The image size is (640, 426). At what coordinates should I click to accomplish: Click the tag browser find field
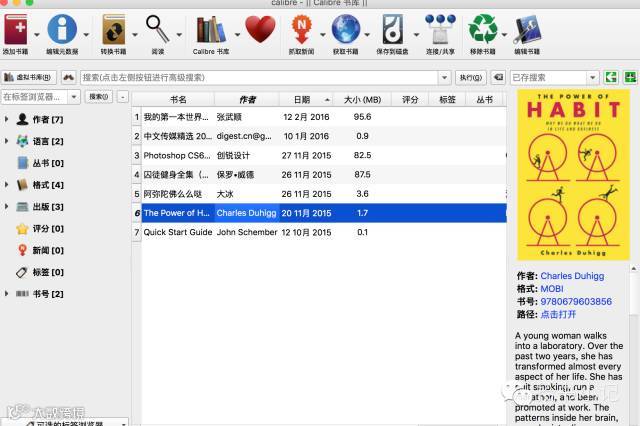(x=34, y=97)
